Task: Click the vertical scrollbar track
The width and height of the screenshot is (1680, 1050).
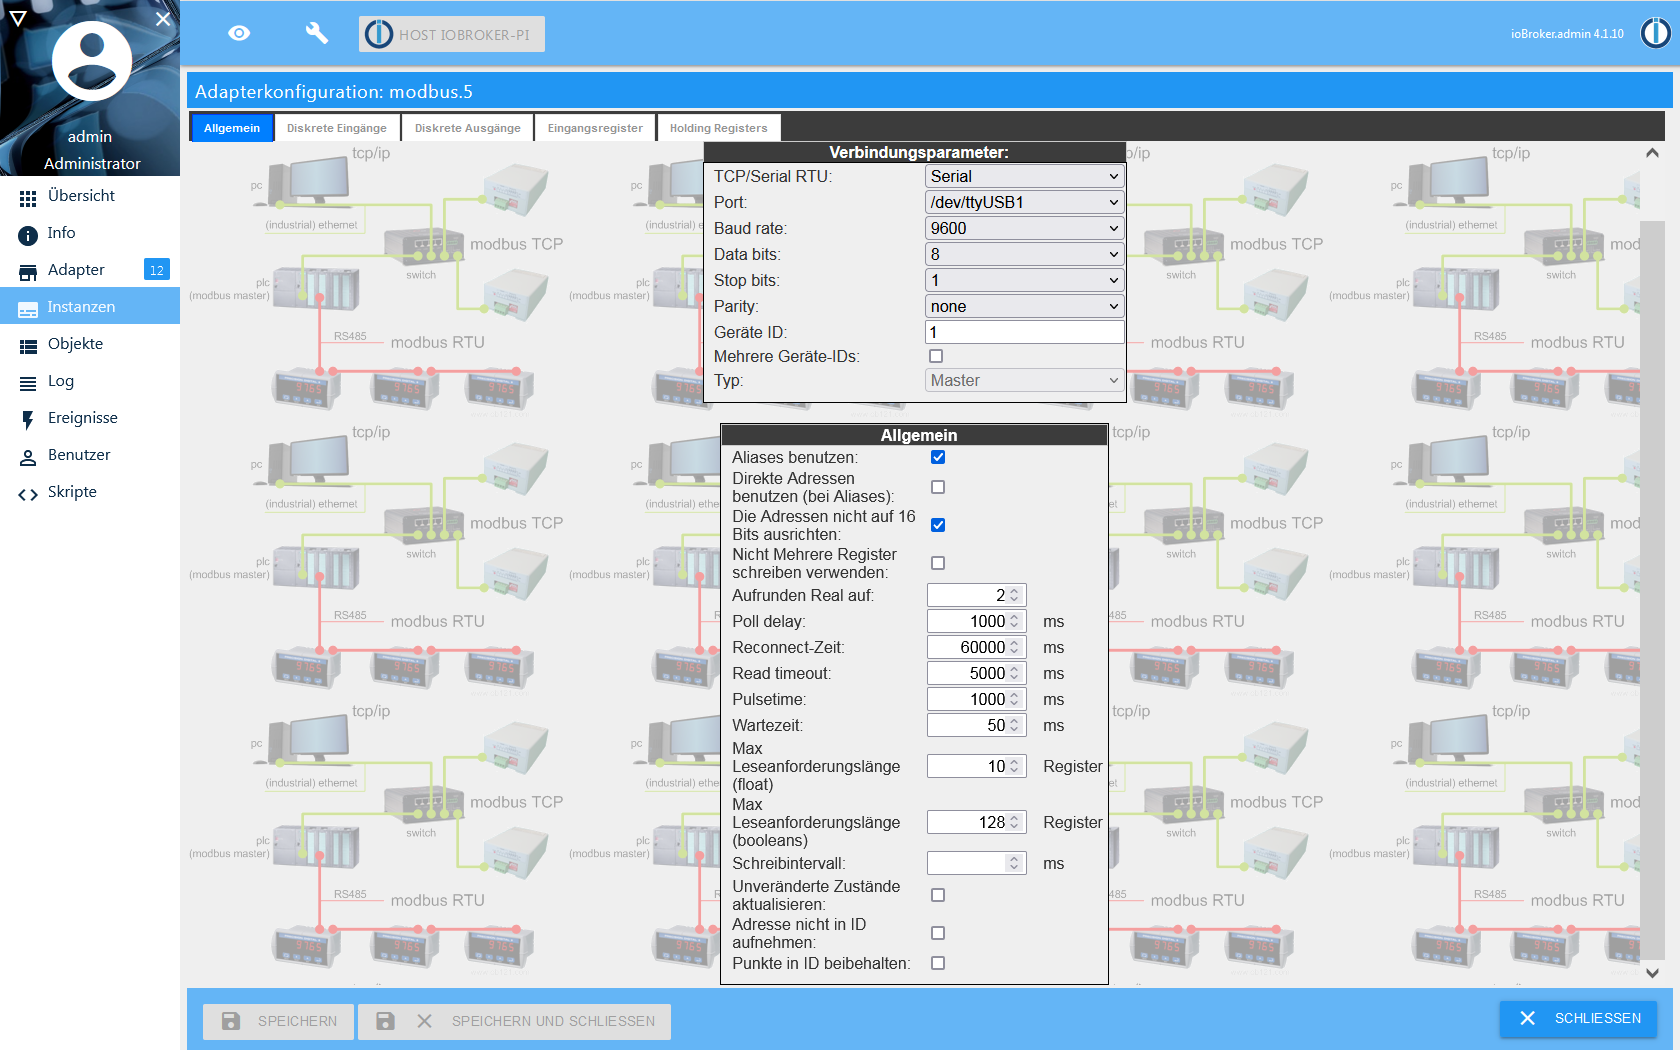Action: pyautogui.click(x=1652, y=563)
